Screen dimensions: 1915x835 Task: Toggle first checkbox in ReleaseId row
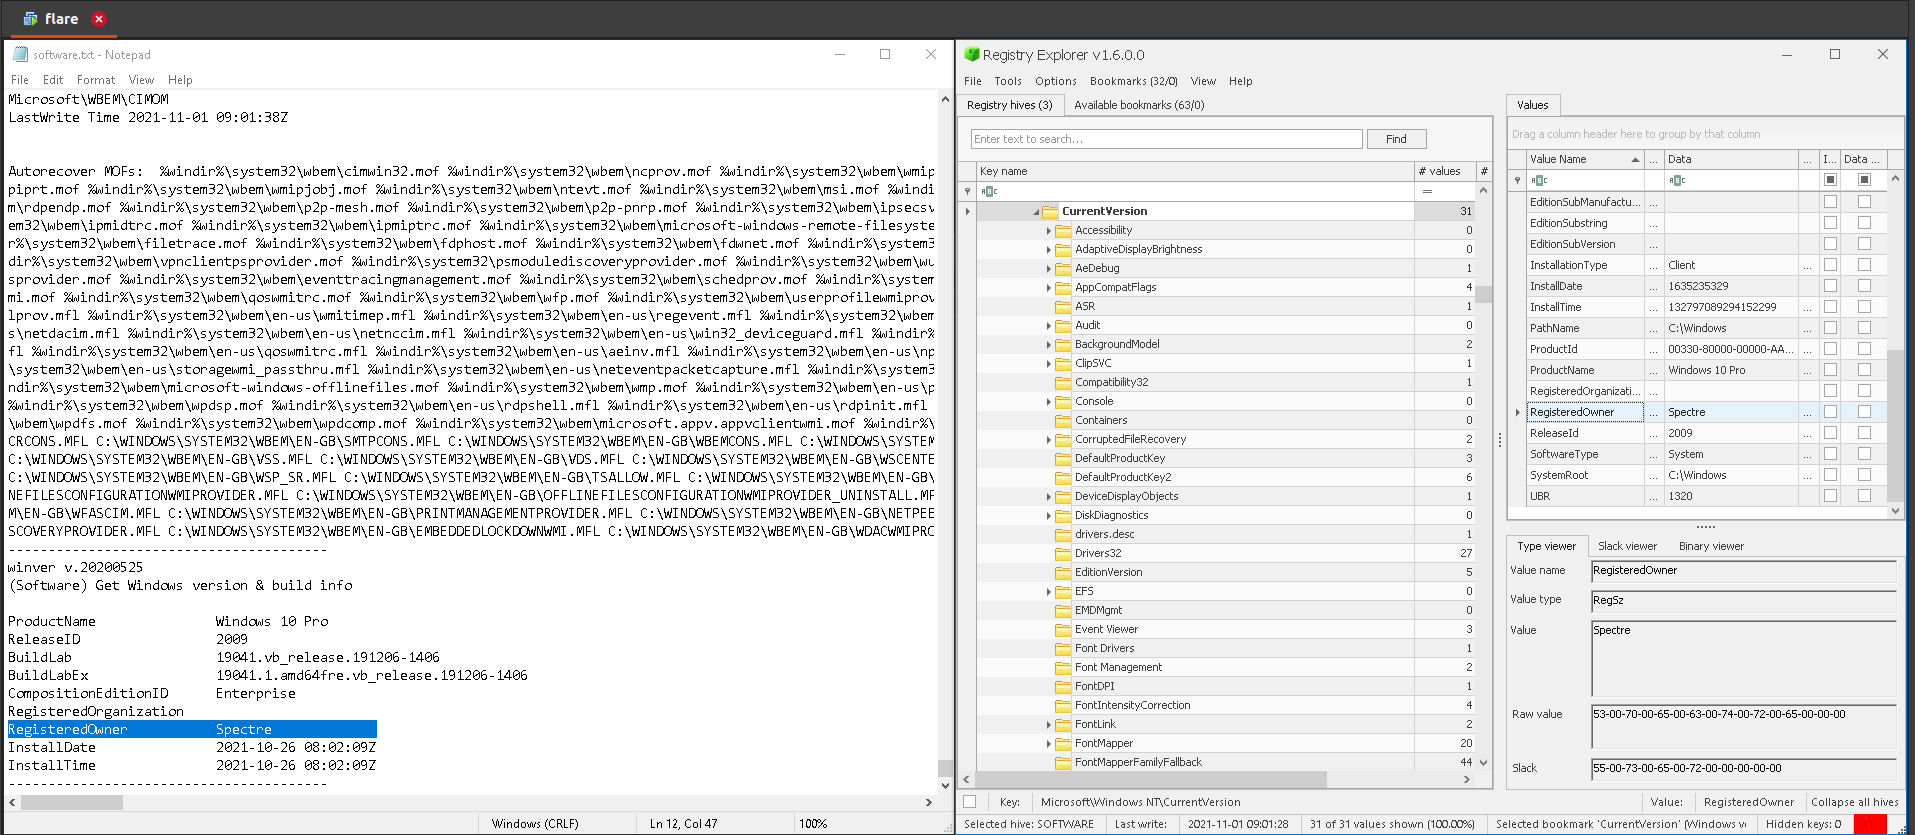coord(1830,433)
